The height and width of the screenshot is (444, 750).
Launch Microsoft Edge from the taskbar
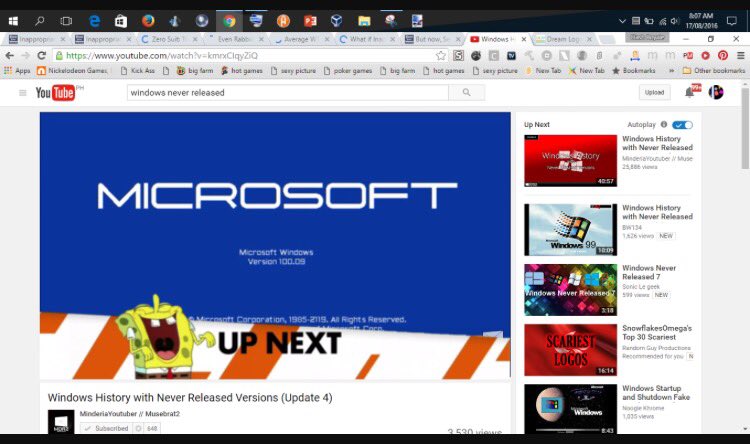pyautogui.click(x=95, y=21)
